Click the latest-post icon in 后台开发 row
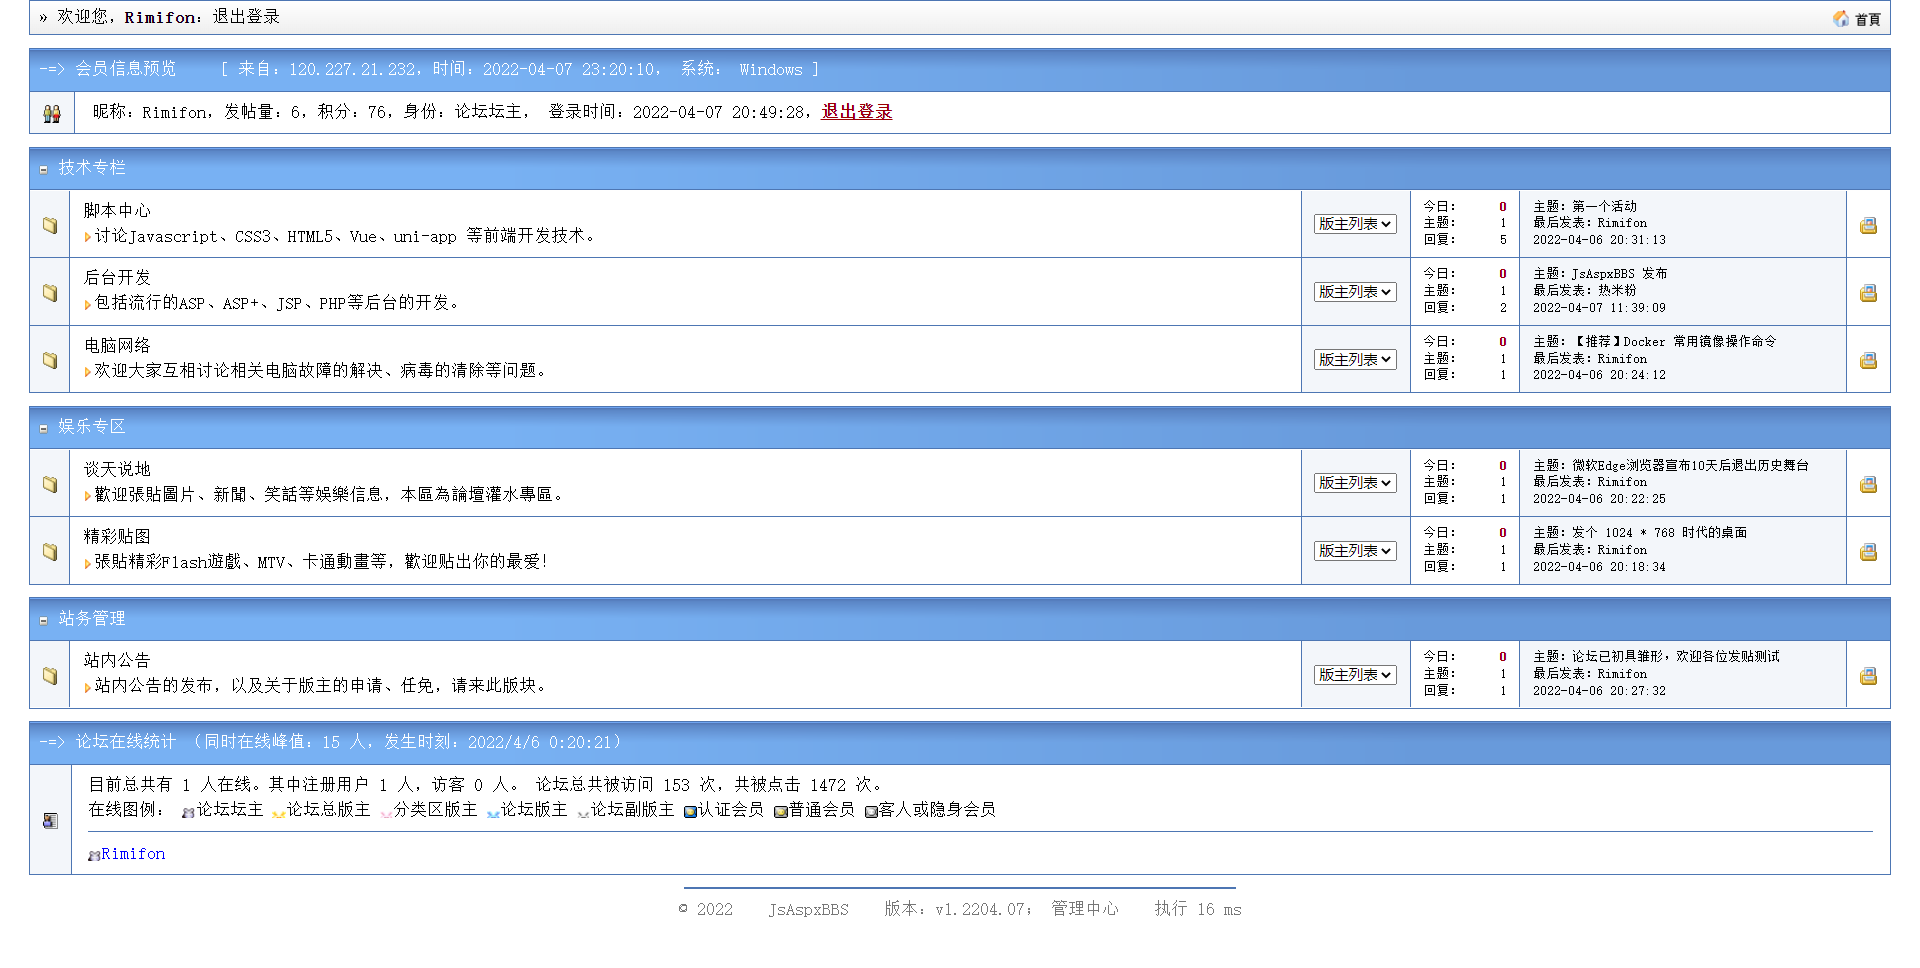 coord(1868,293)
